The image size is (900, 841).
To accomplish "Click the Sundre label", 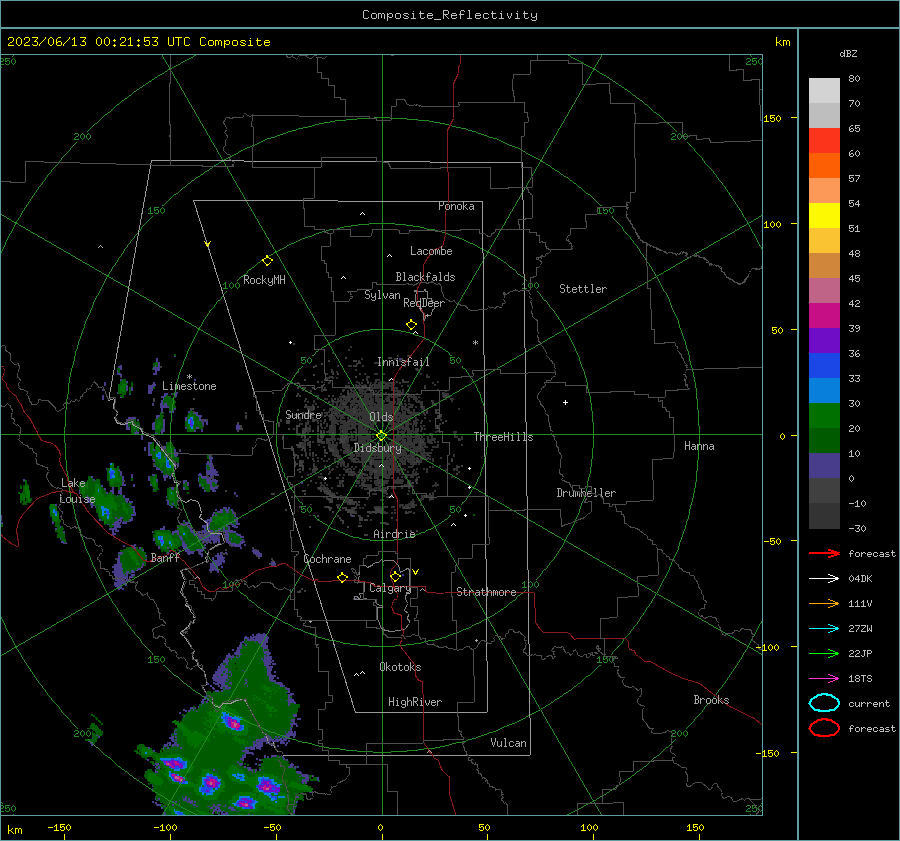I will coord(303,415).
